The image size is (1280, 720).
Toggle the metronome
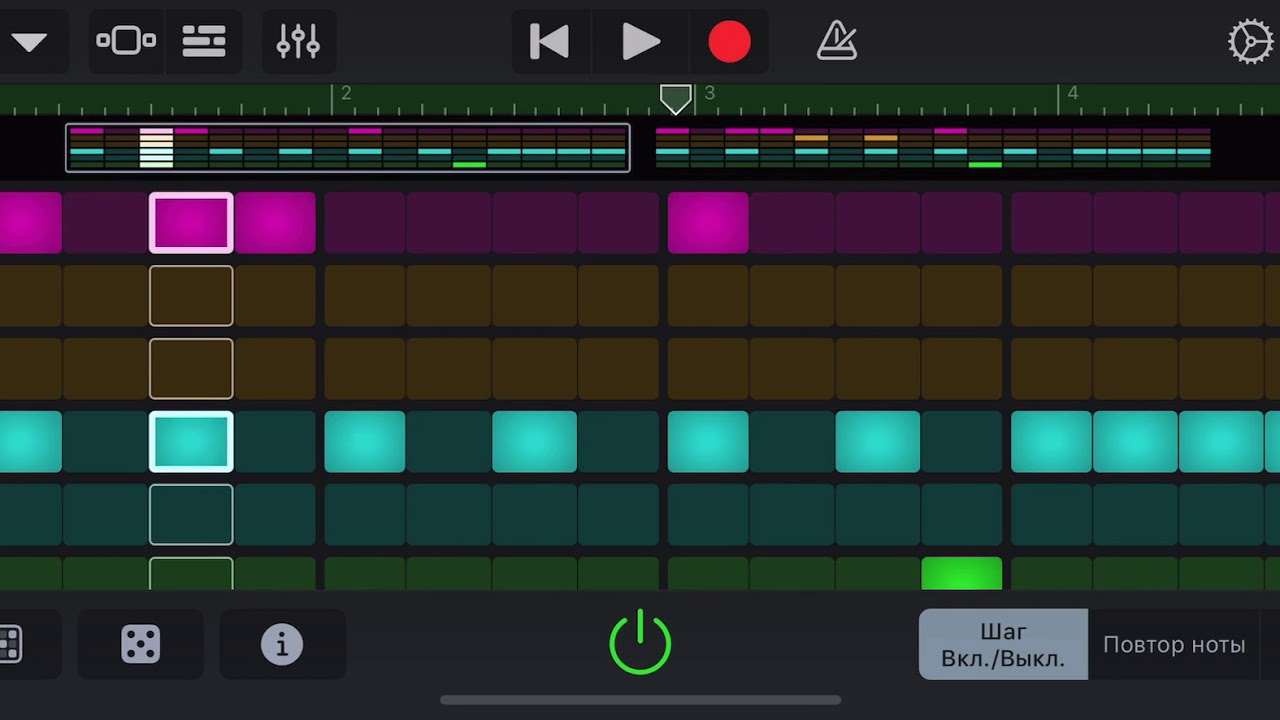(837, 42)
